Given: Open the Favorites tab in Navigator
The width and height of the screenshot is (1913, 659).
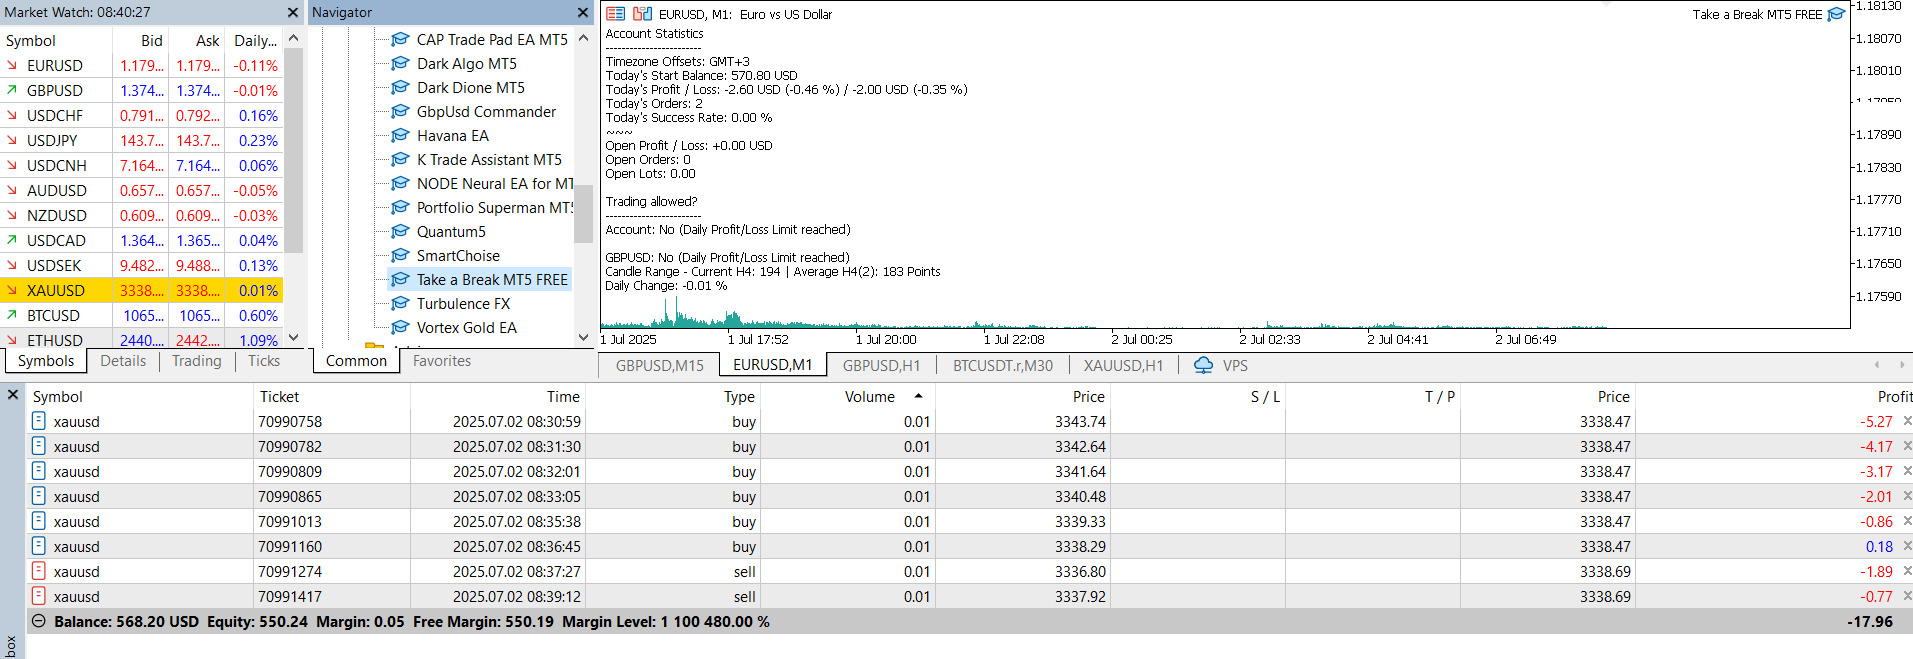Looking at the screenshot, I should [441, 361].
